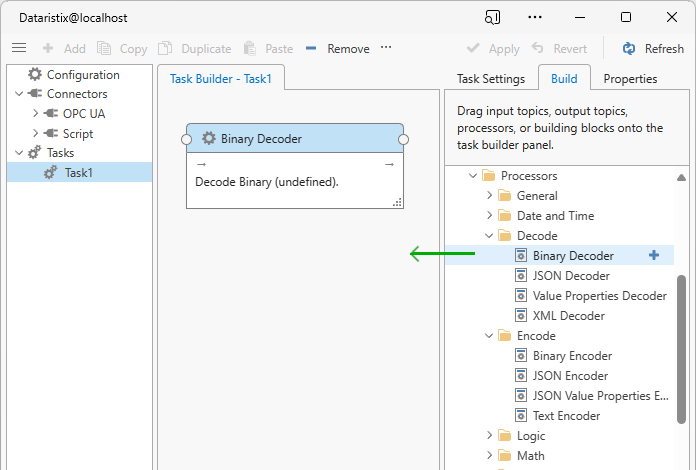Collapse the Decode folder
Image resolution: width=696 pixels, height=470 pixels.
(490, 236)
